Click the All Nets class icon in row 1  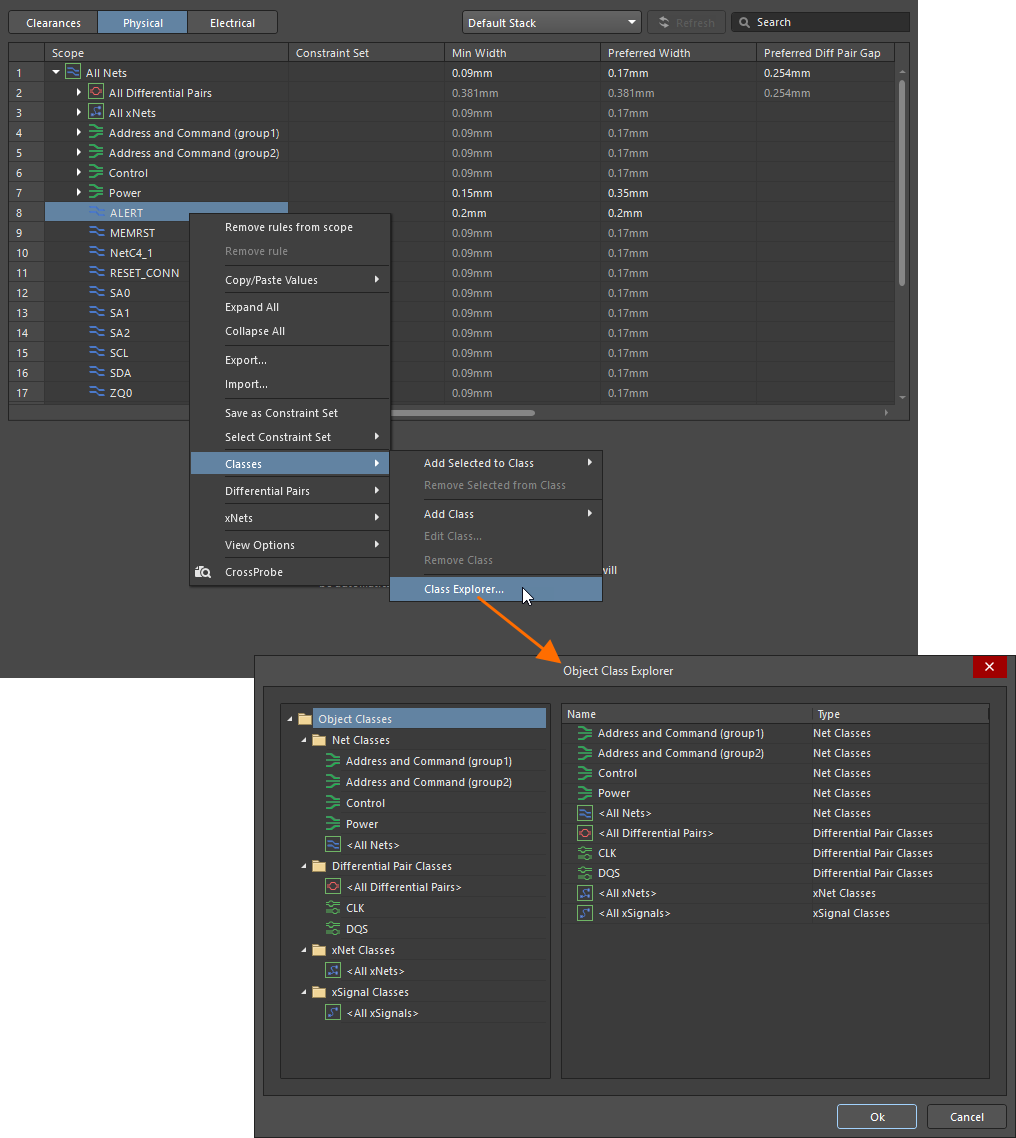(x=73, y=72)
